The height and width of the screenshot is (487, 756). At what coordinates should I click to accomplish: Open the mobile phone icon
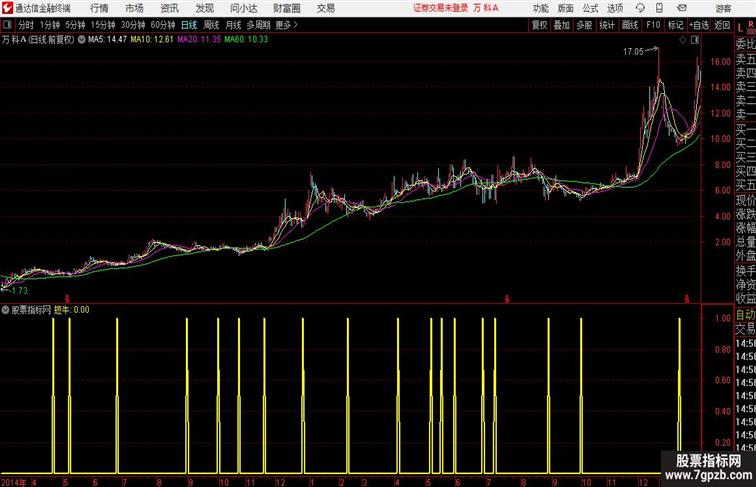click(659, 8)
